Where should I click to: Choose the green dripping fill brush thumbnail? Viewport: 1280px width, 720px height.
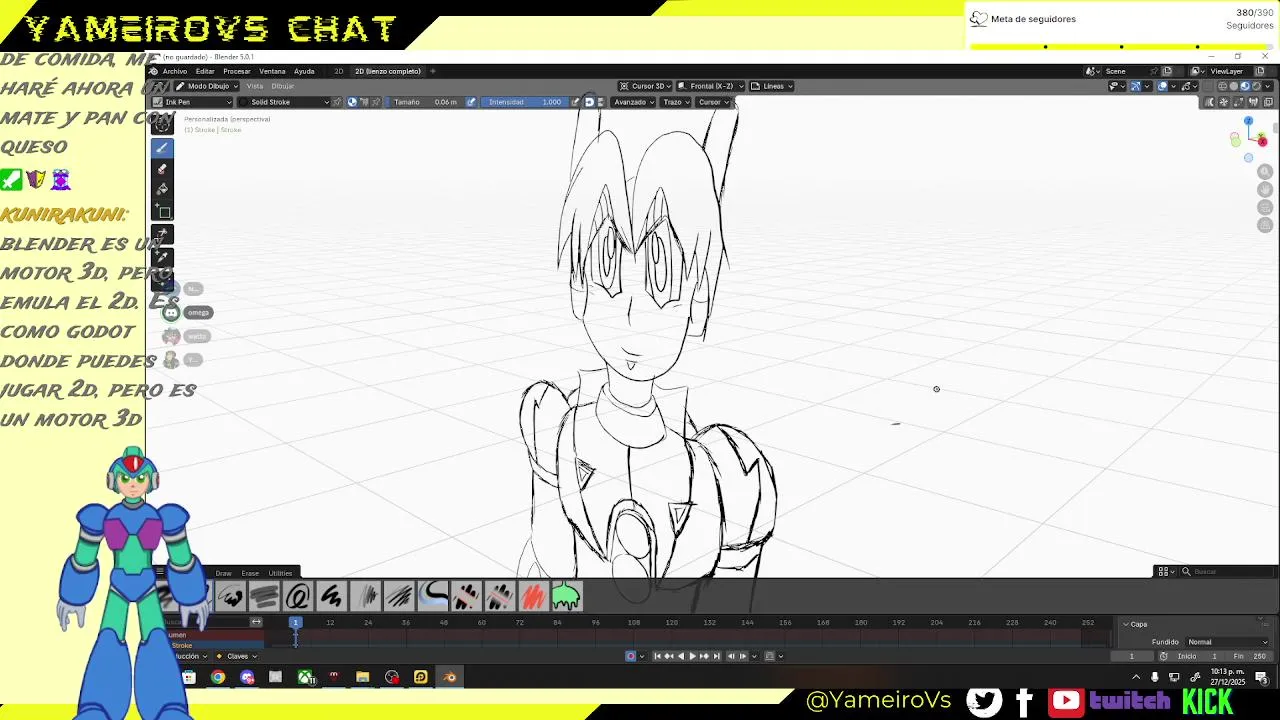coord(566,597)
